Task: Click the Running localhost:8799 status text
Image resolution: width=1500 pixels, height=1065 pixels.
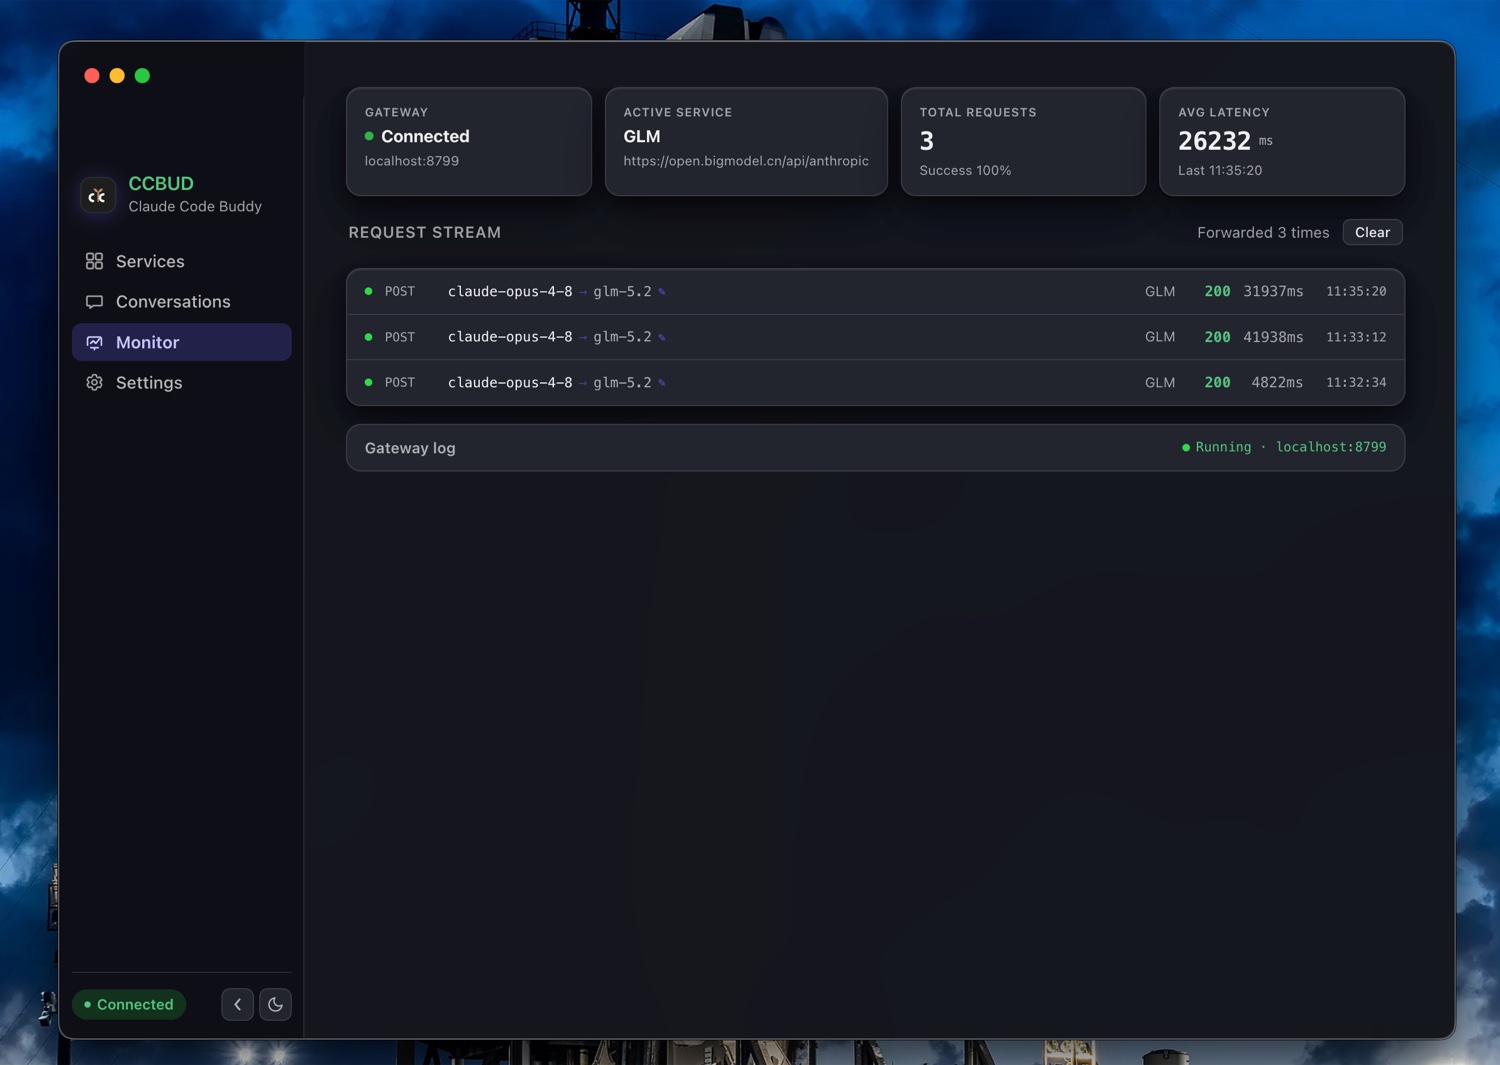Action: pyautogui.click(x=1284, y=447)
